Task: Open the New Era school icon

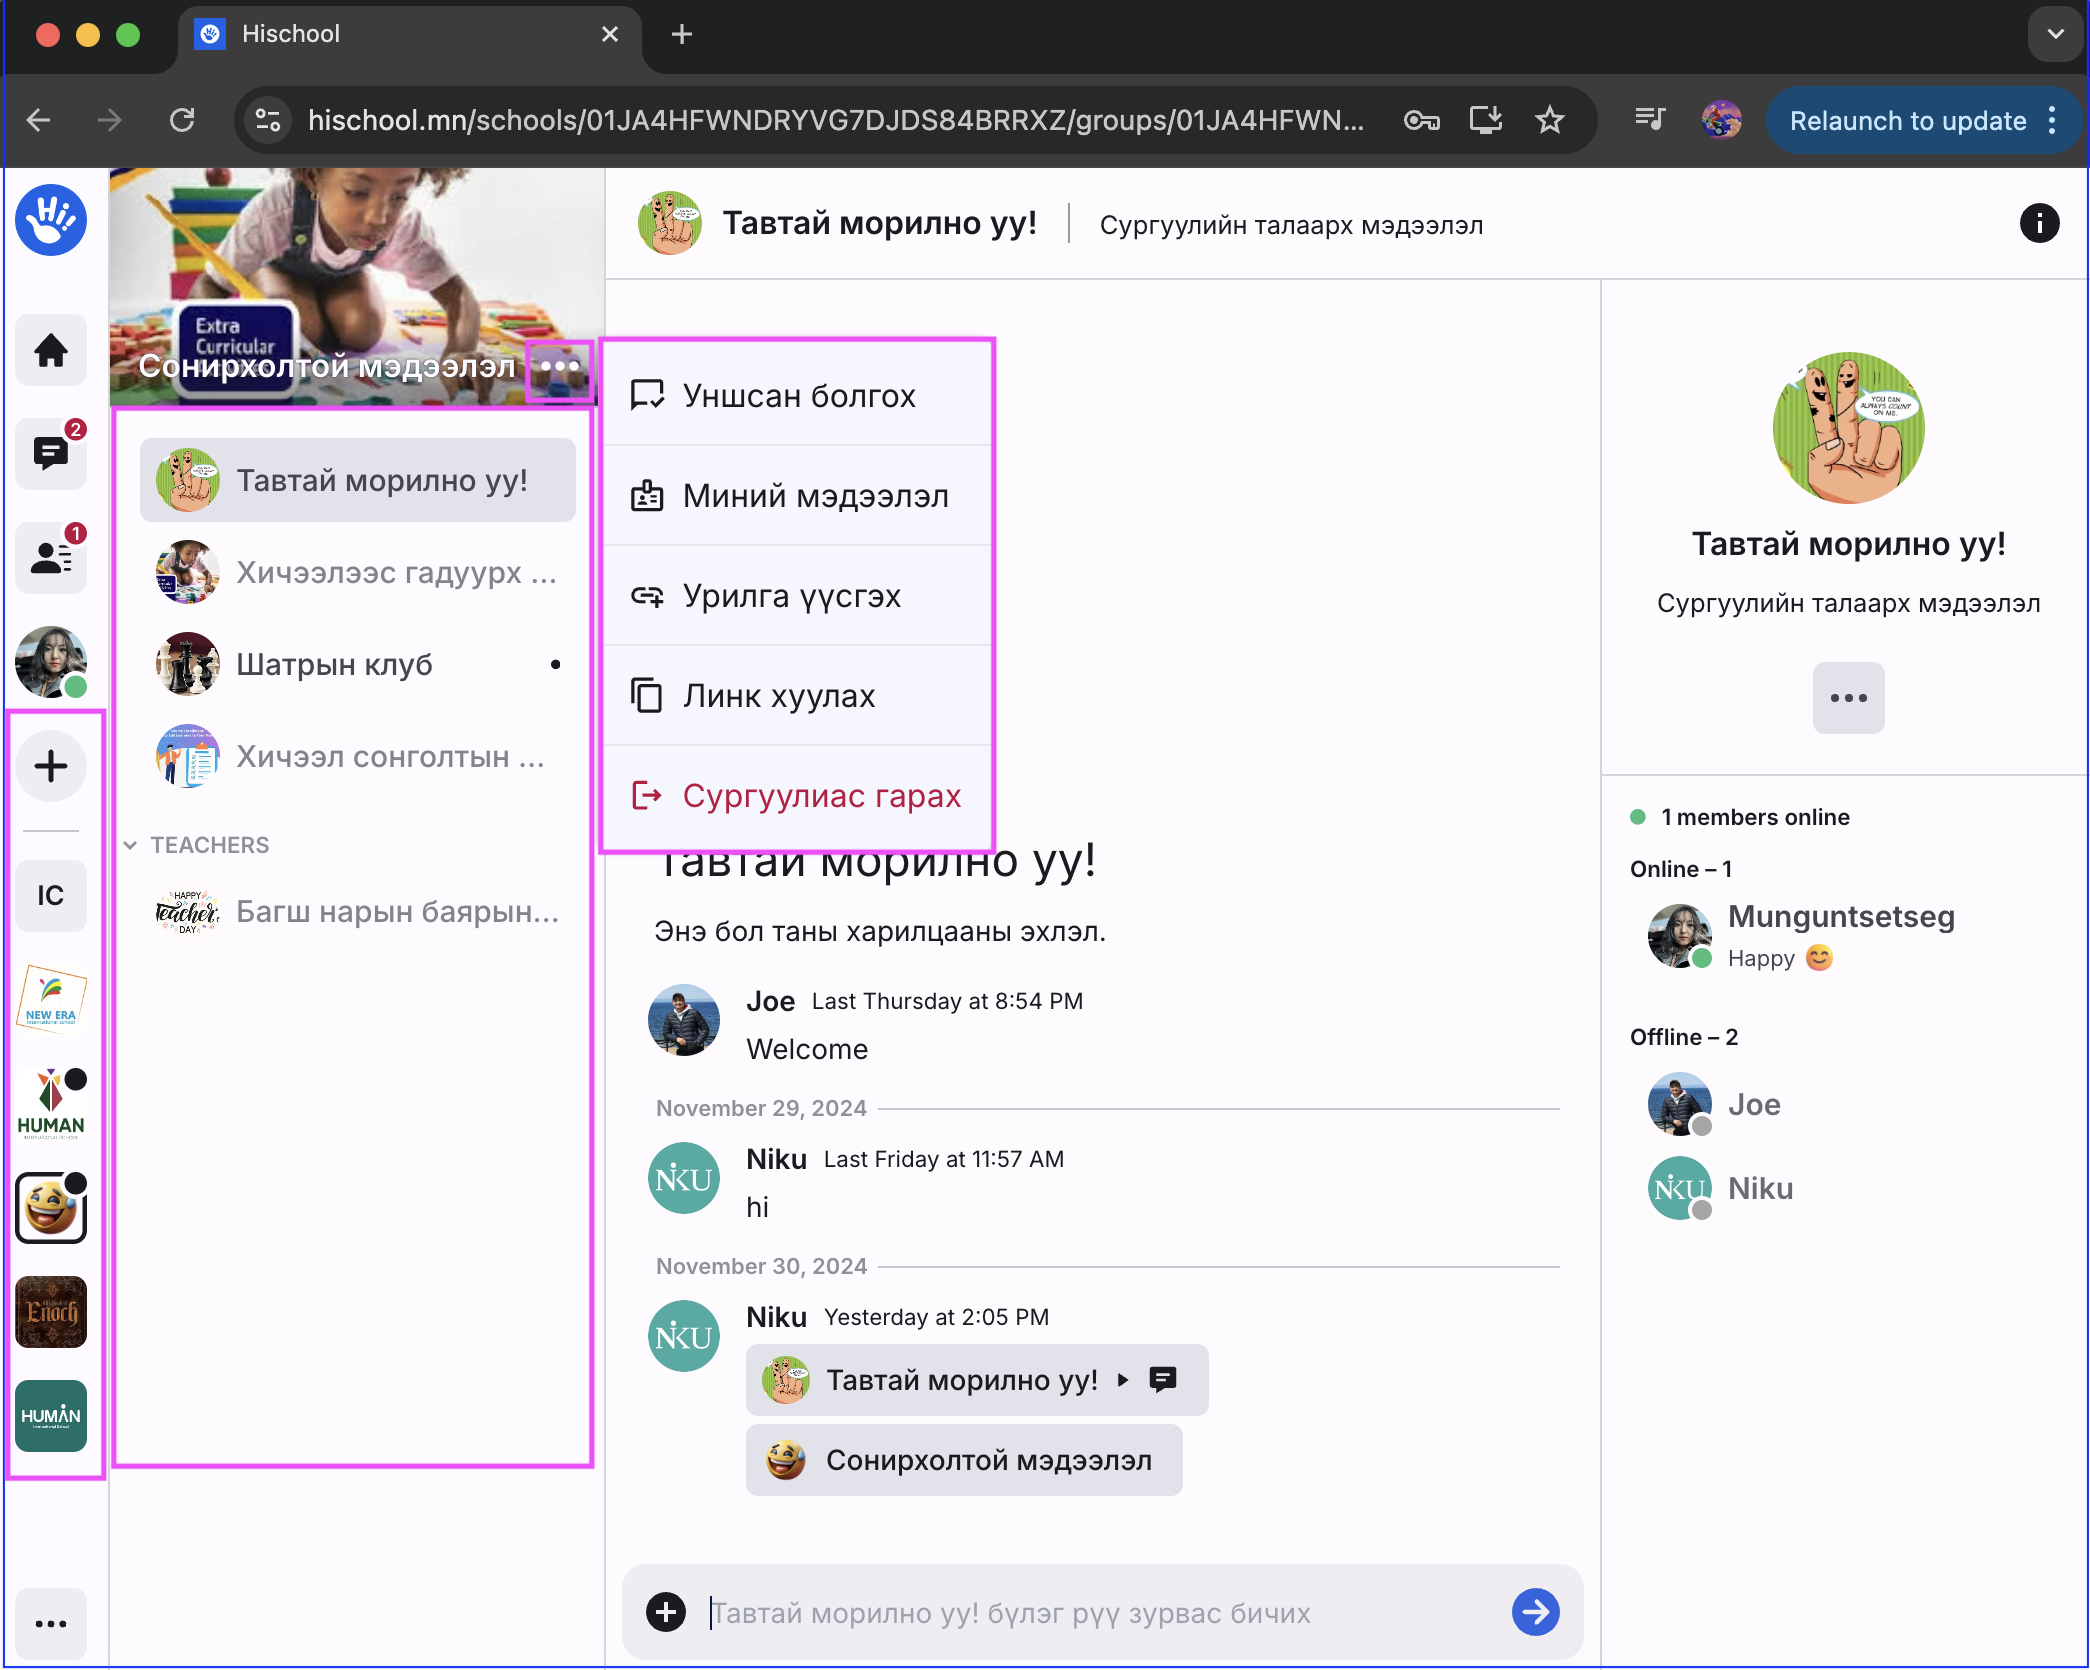Action: point(50,998)
